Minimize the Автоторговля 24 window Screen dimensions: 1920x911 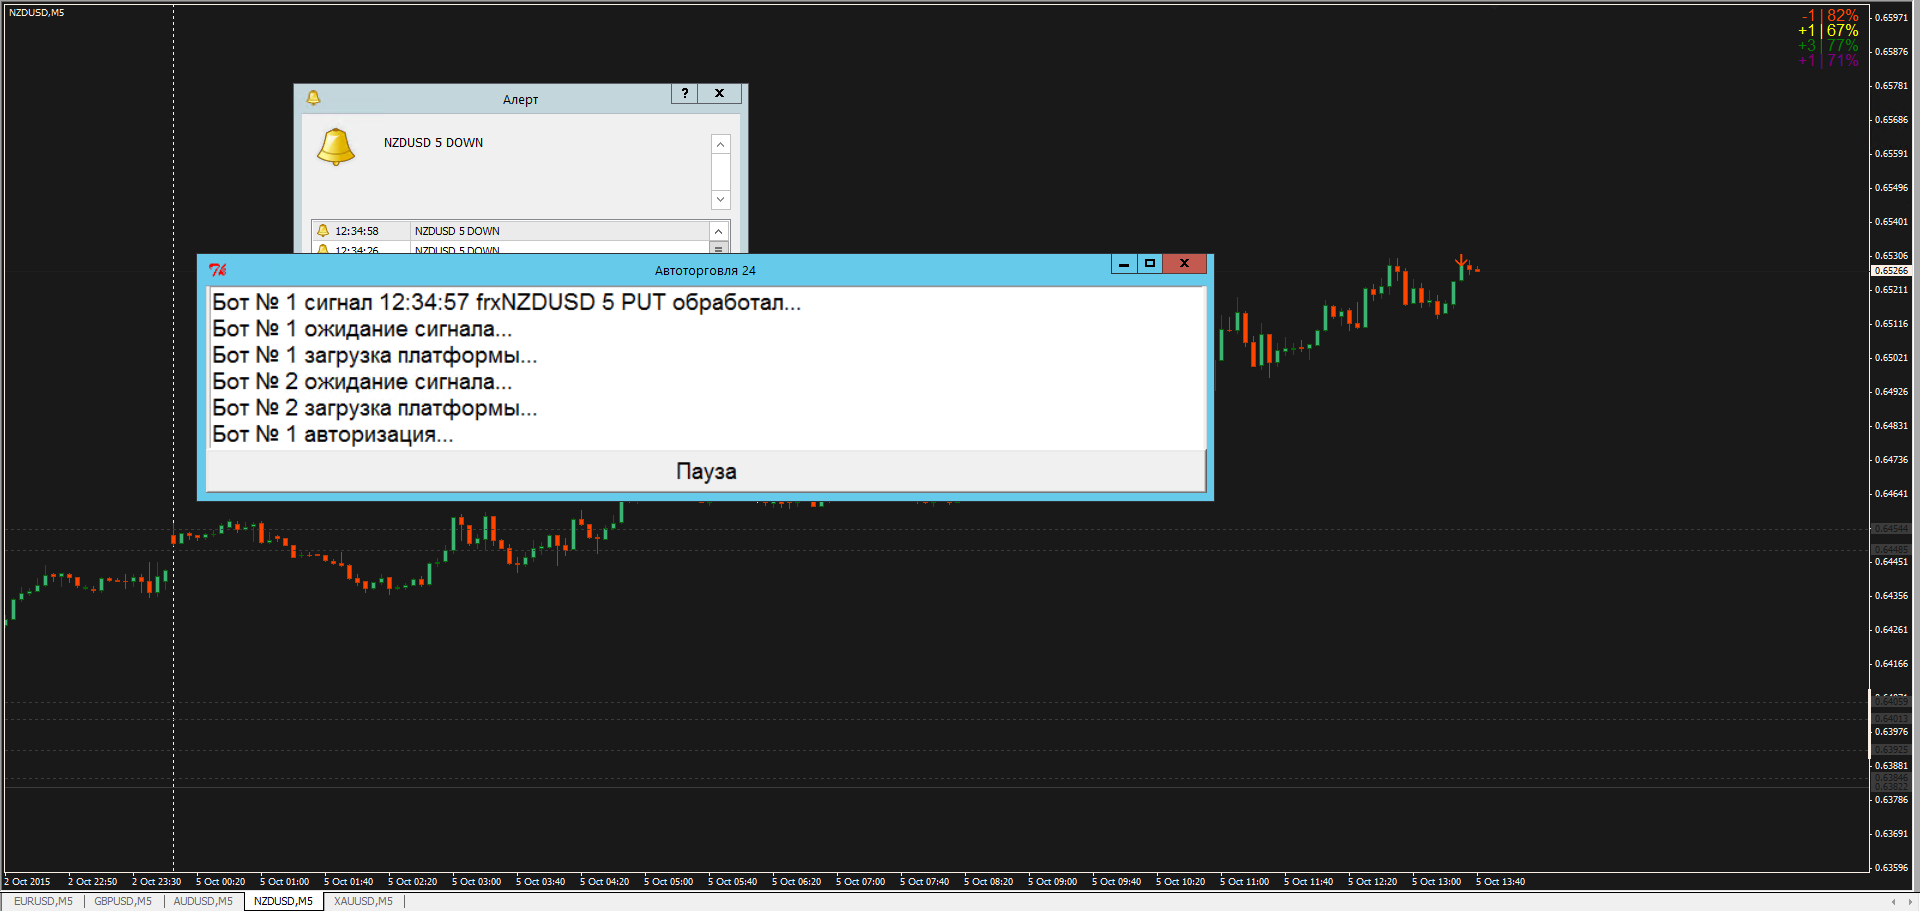click(1124, 264)
